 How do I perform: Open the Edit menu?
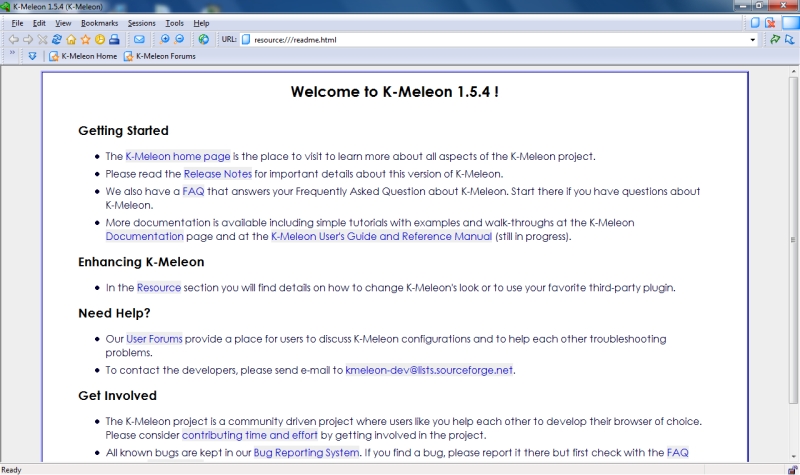pos(39,23)
